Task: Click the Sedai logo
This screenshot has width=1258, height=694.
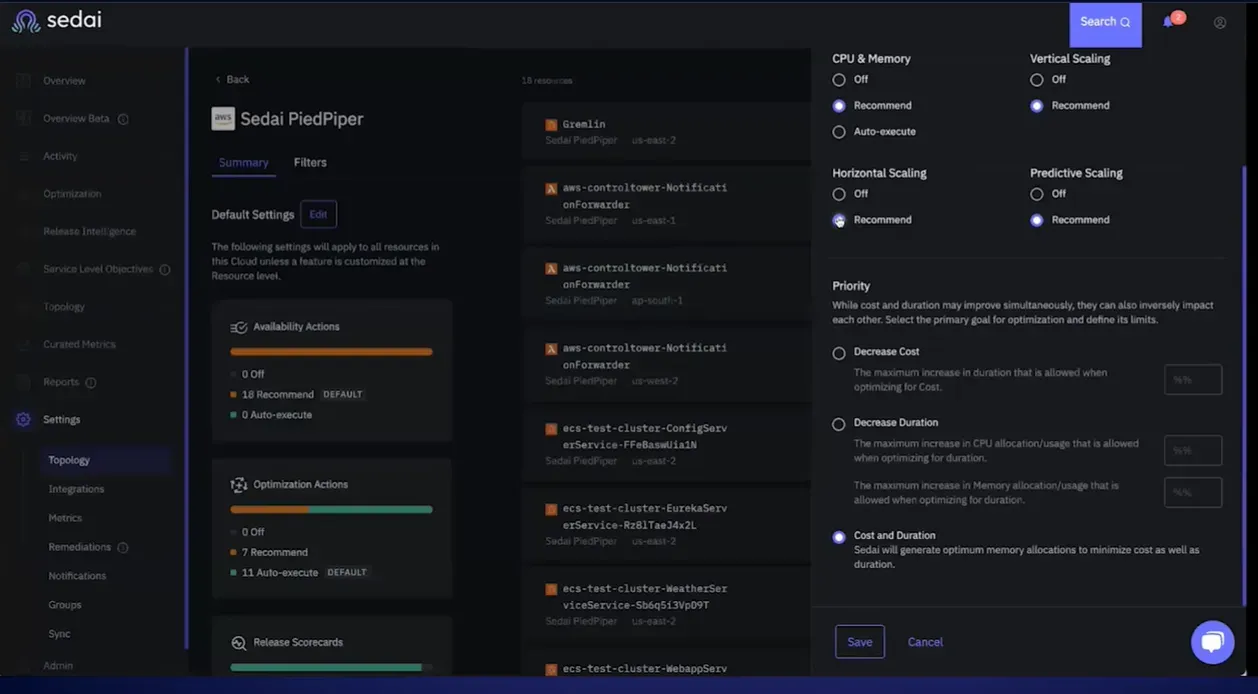Action: (56, 21)
